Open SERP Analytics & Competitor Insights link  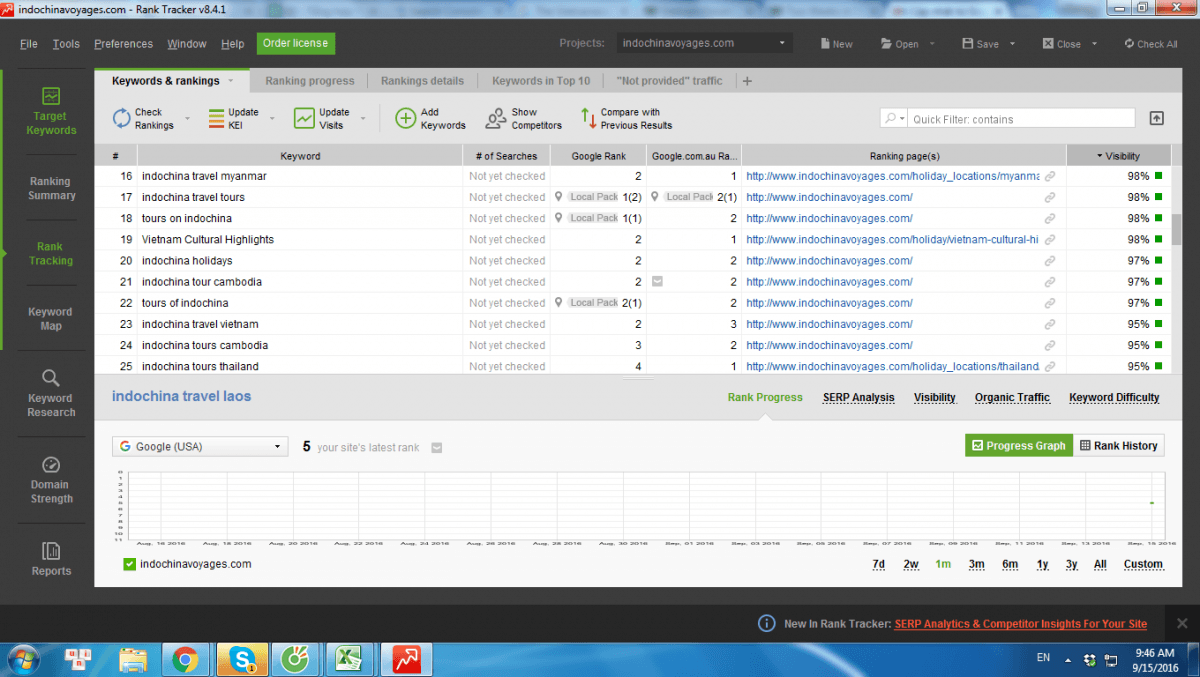click(1020, 624)
